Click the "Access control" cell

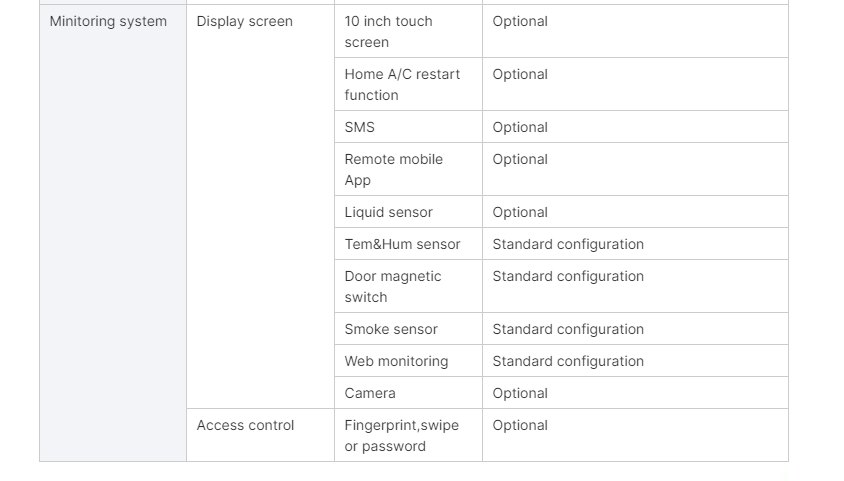point(245,425)
